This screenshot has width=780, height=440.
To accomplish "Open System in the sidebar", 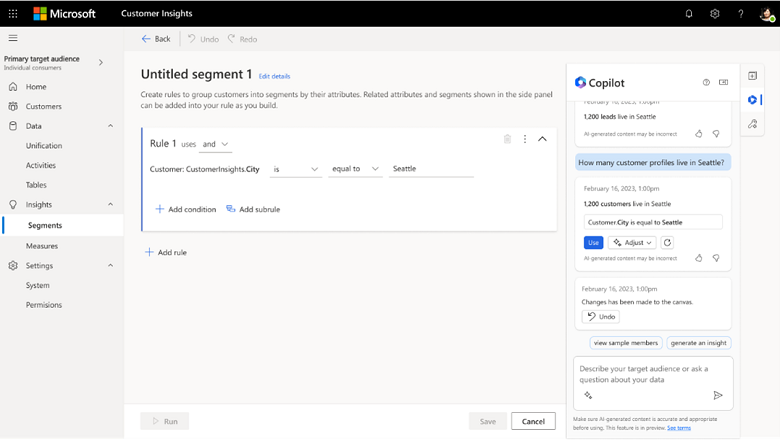I will click(38, 285).
